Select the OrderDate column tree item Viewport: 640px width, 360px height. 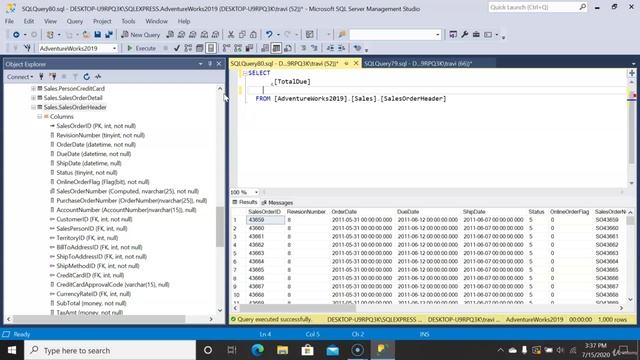point(96,144)
